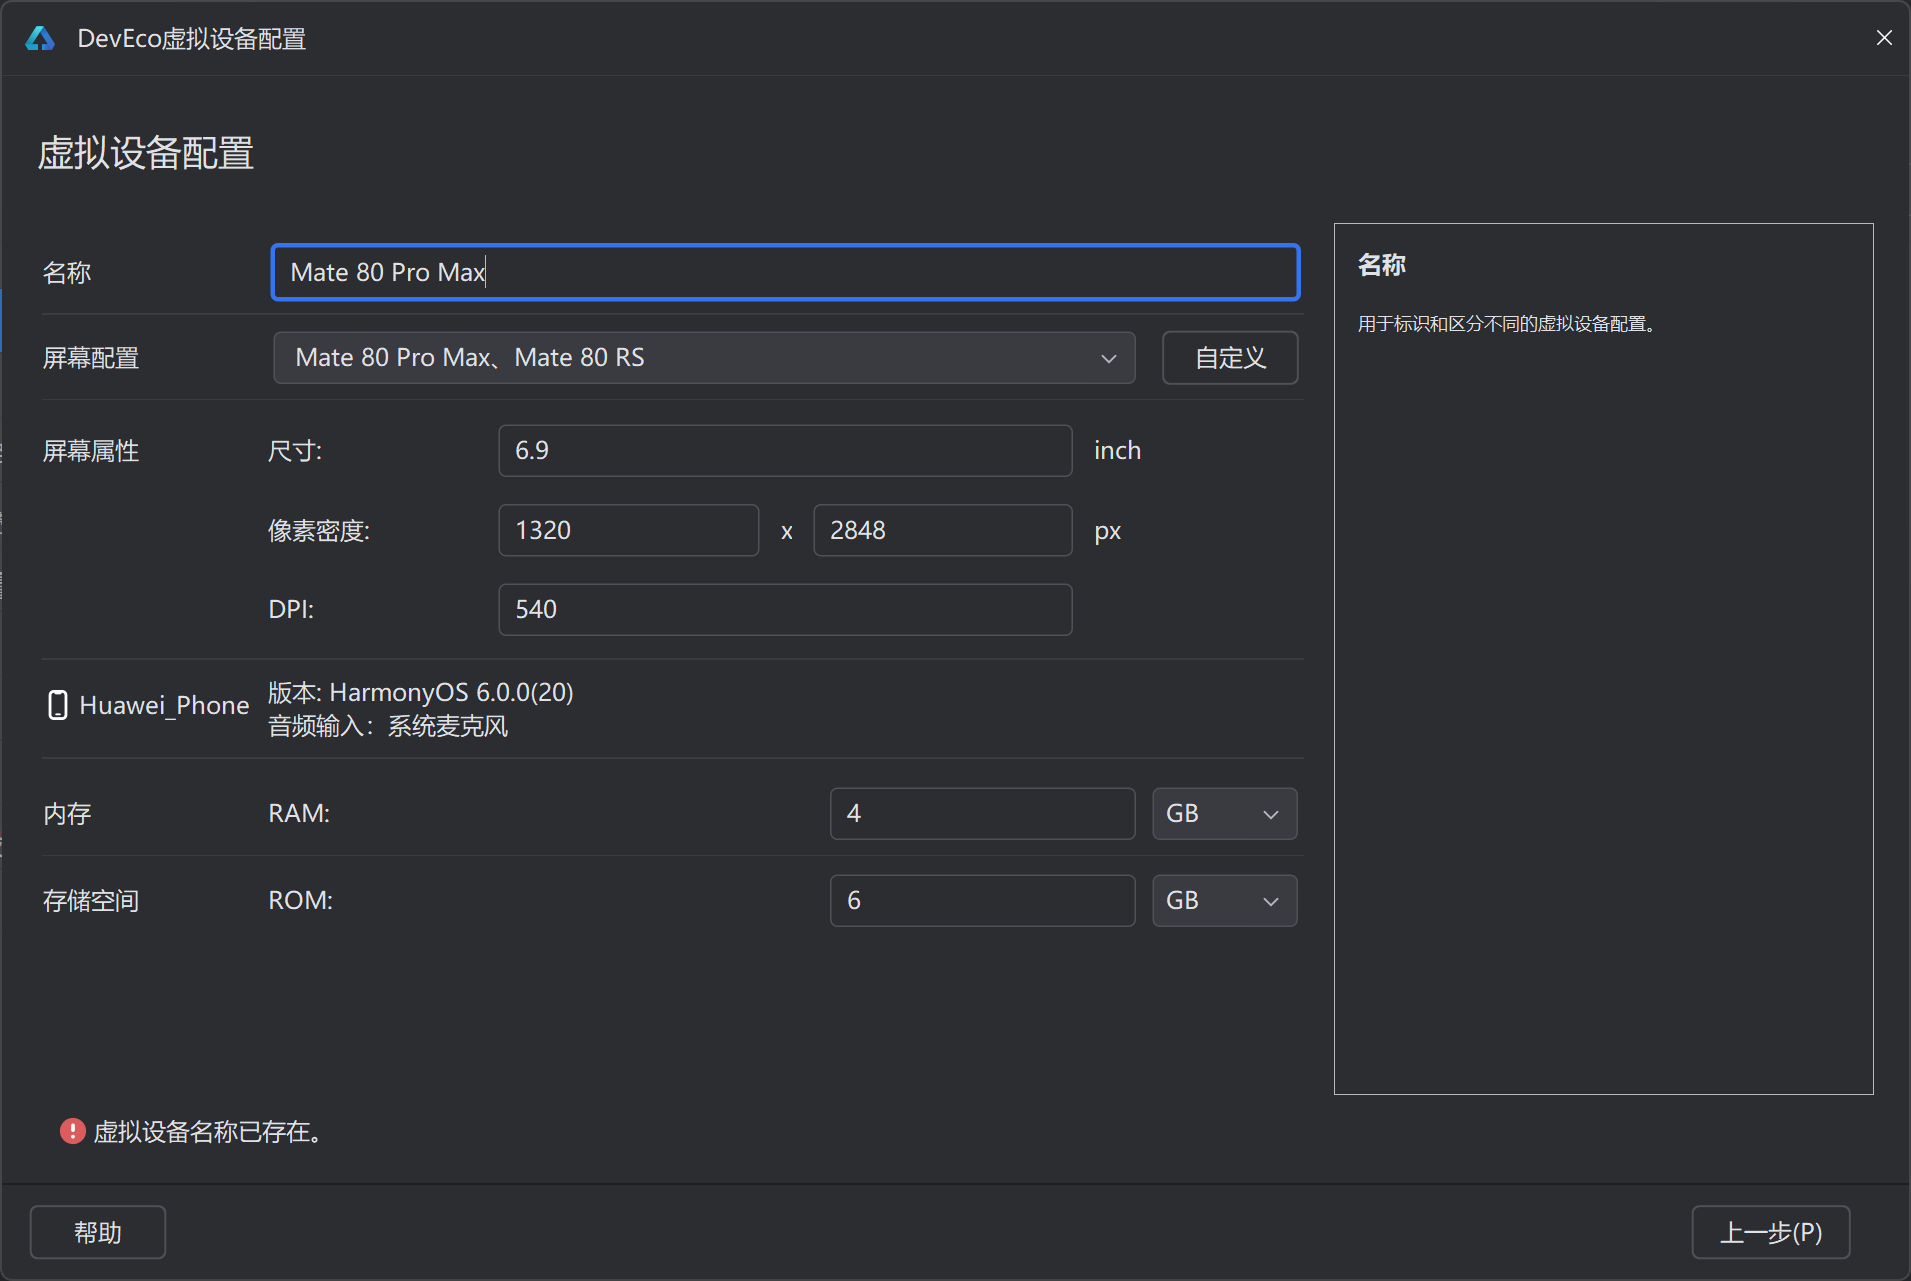
Task: Click the 音频输入：系统麦克风 text
Action: tap(388, 726)
